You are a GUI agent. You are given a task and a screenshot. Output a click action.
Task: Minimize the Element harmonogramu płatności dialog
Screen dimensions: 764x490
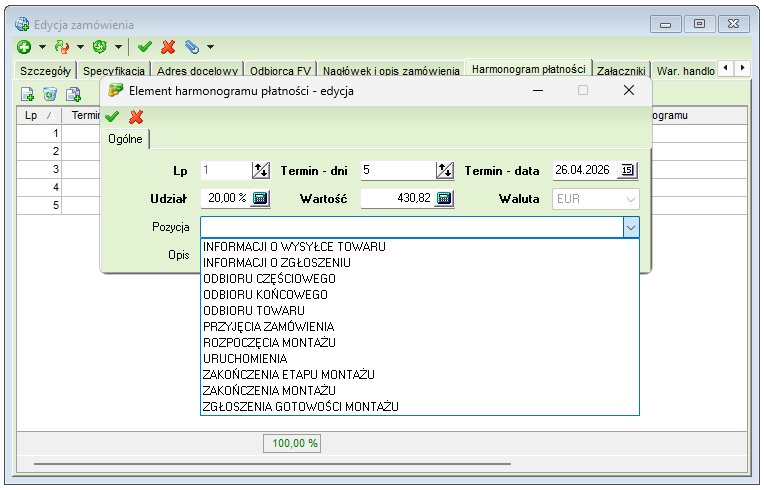(538, 91)
